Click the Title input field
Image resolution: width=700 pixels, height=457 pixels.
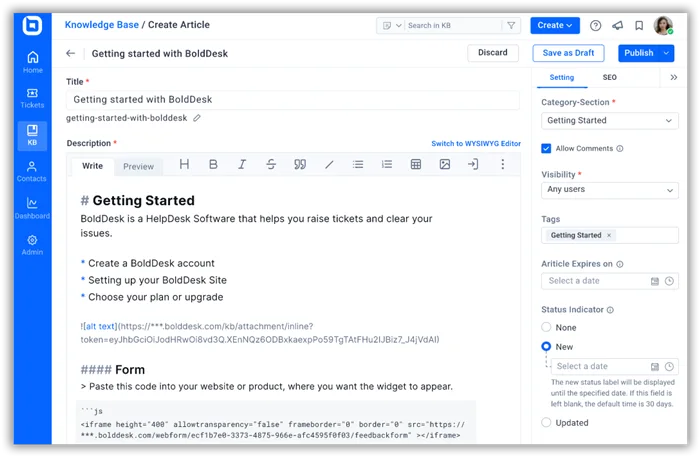293,100
